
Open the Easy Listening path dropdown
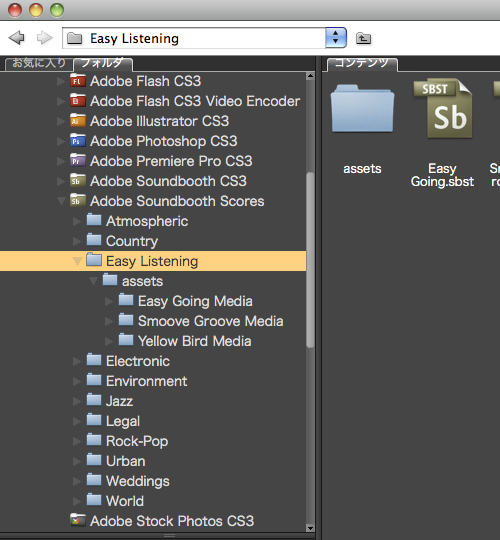tap(336, 38)
